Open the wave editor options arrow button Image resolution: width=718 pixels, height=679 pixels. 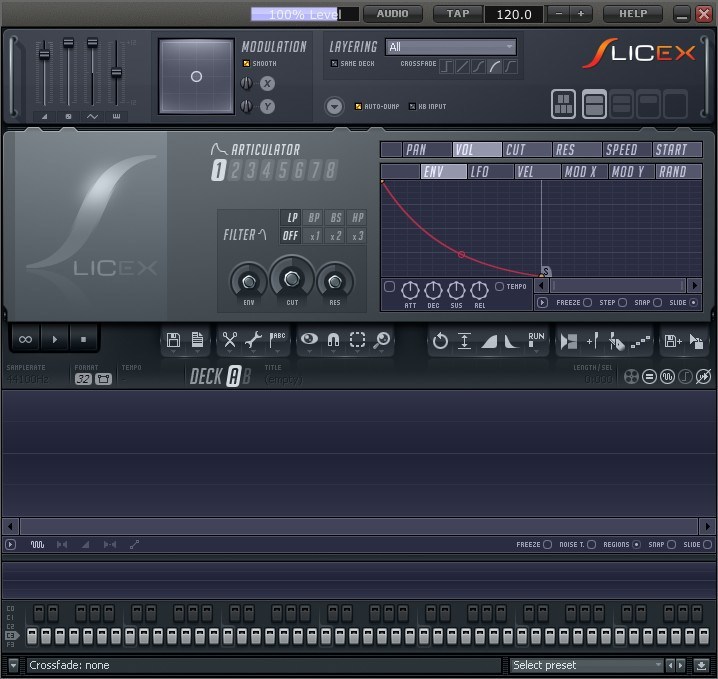coord(11,544)
